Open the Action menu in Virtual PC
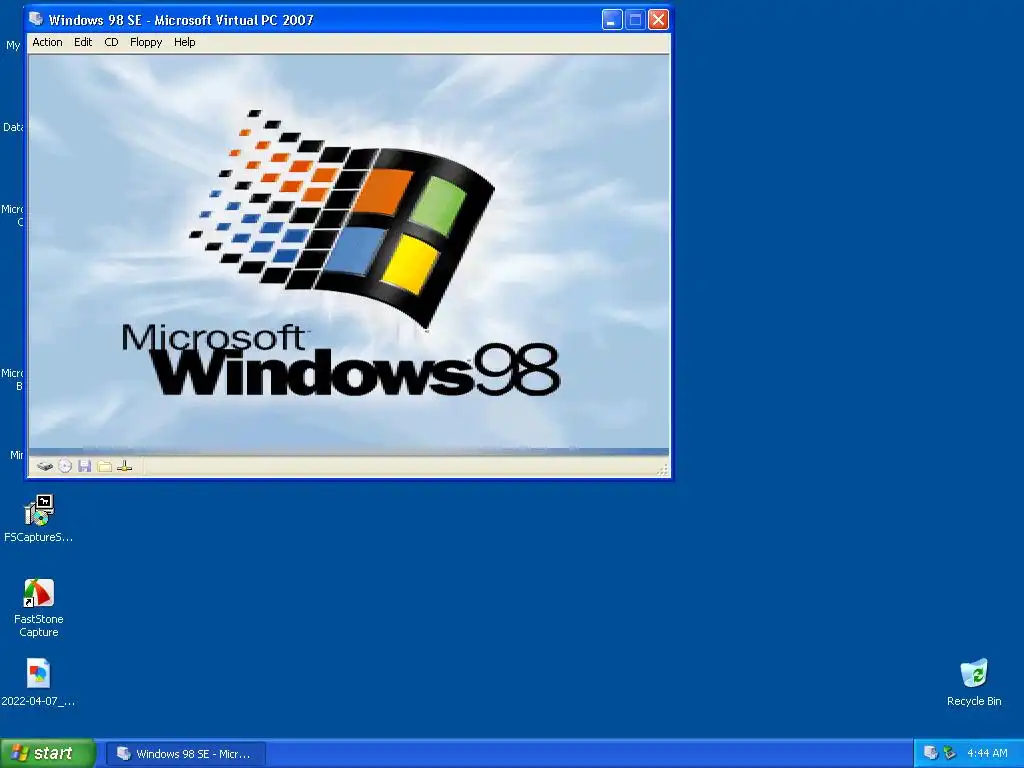1024x768 pixels. pos(47,42)
